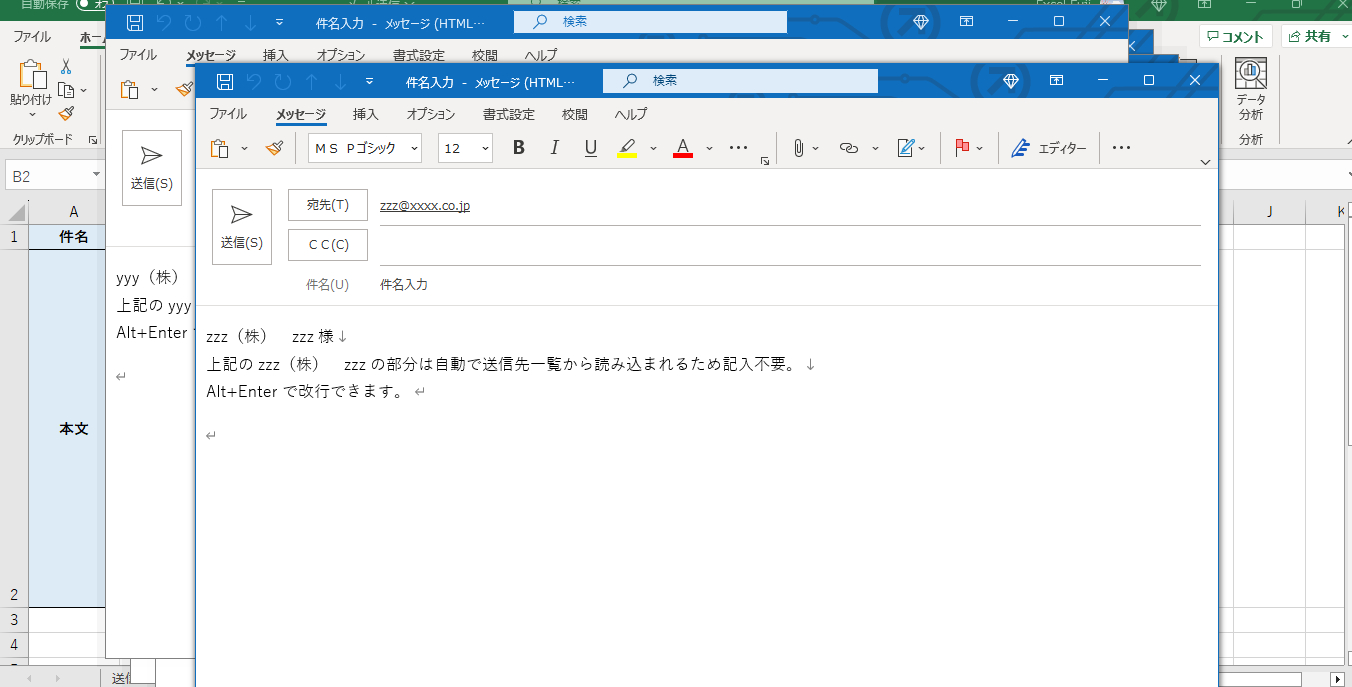Select Excel cell 本文 in column A

74,428
